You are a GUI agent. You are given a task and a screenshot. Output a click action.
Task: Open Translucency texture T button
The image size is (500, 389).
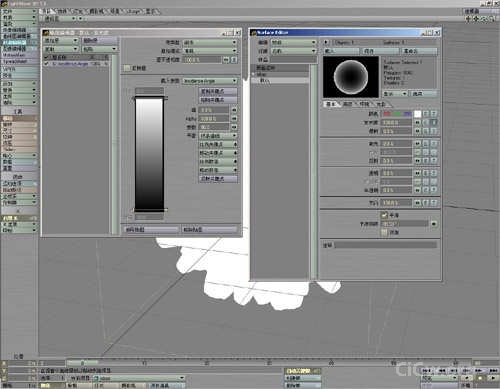coord(434,190)
